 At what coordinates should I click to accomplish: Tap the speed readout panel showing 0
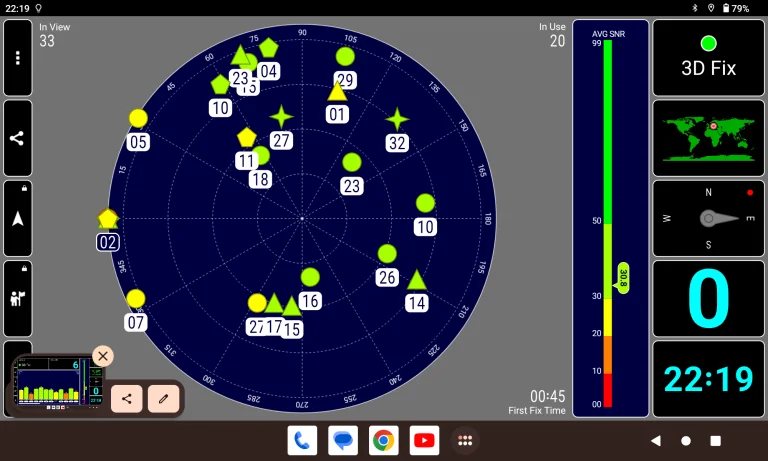[708, 298]
